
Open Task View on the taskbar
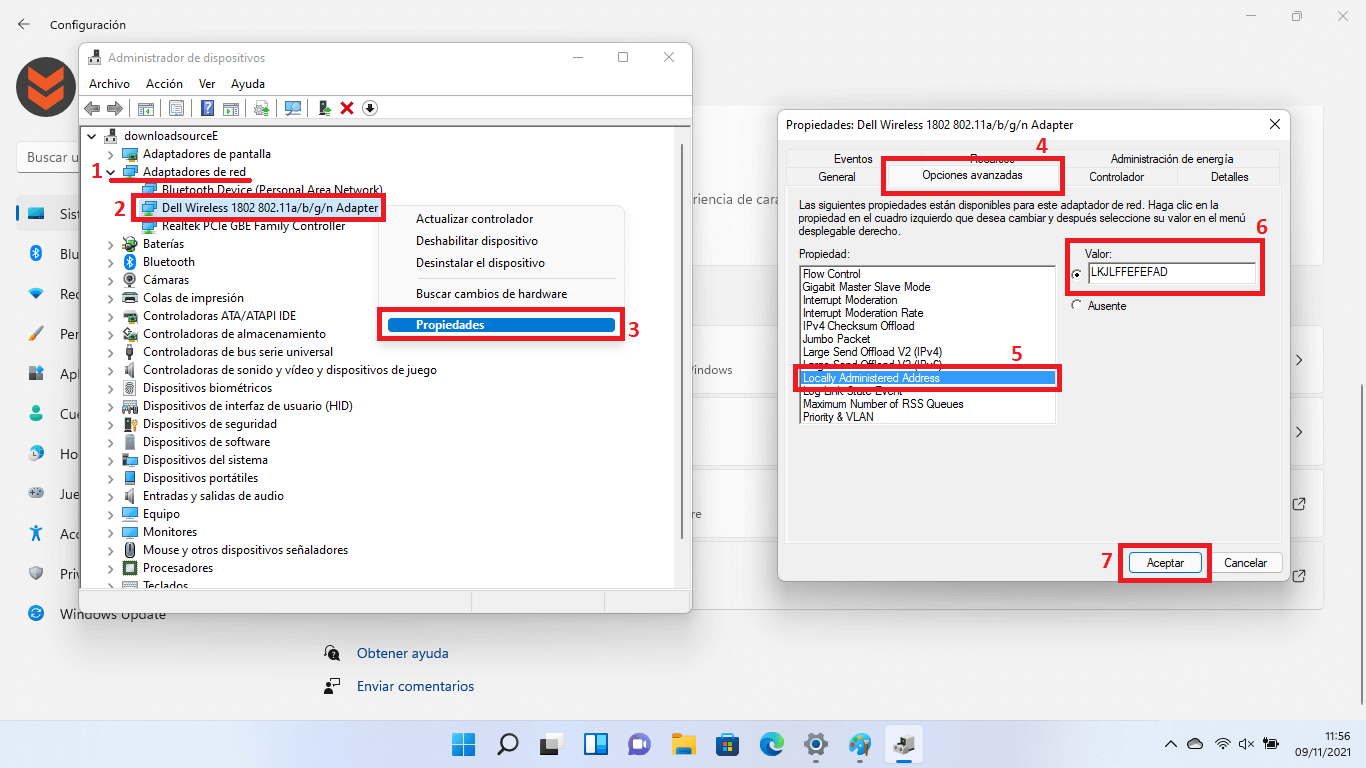click(551, 744)
